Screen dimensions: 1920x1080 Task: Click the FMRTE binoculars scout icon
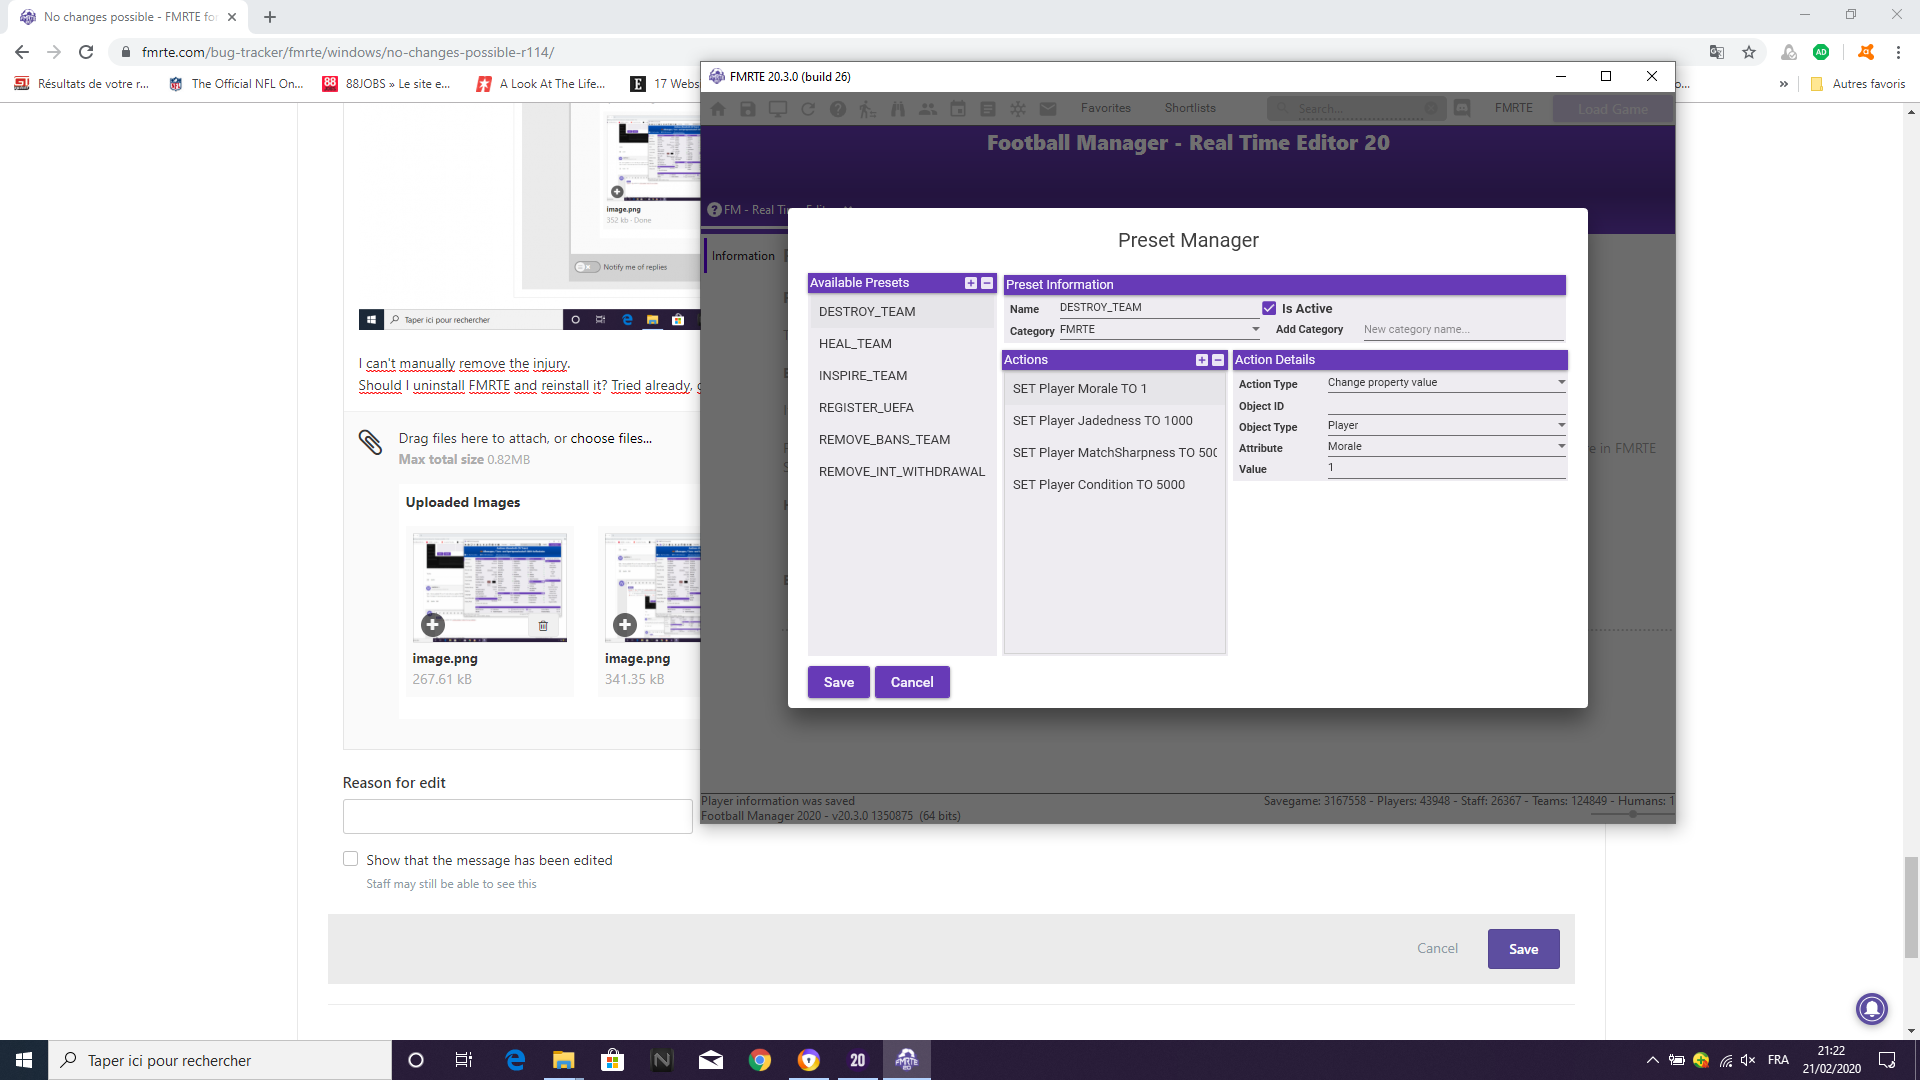tap(898, 108)
